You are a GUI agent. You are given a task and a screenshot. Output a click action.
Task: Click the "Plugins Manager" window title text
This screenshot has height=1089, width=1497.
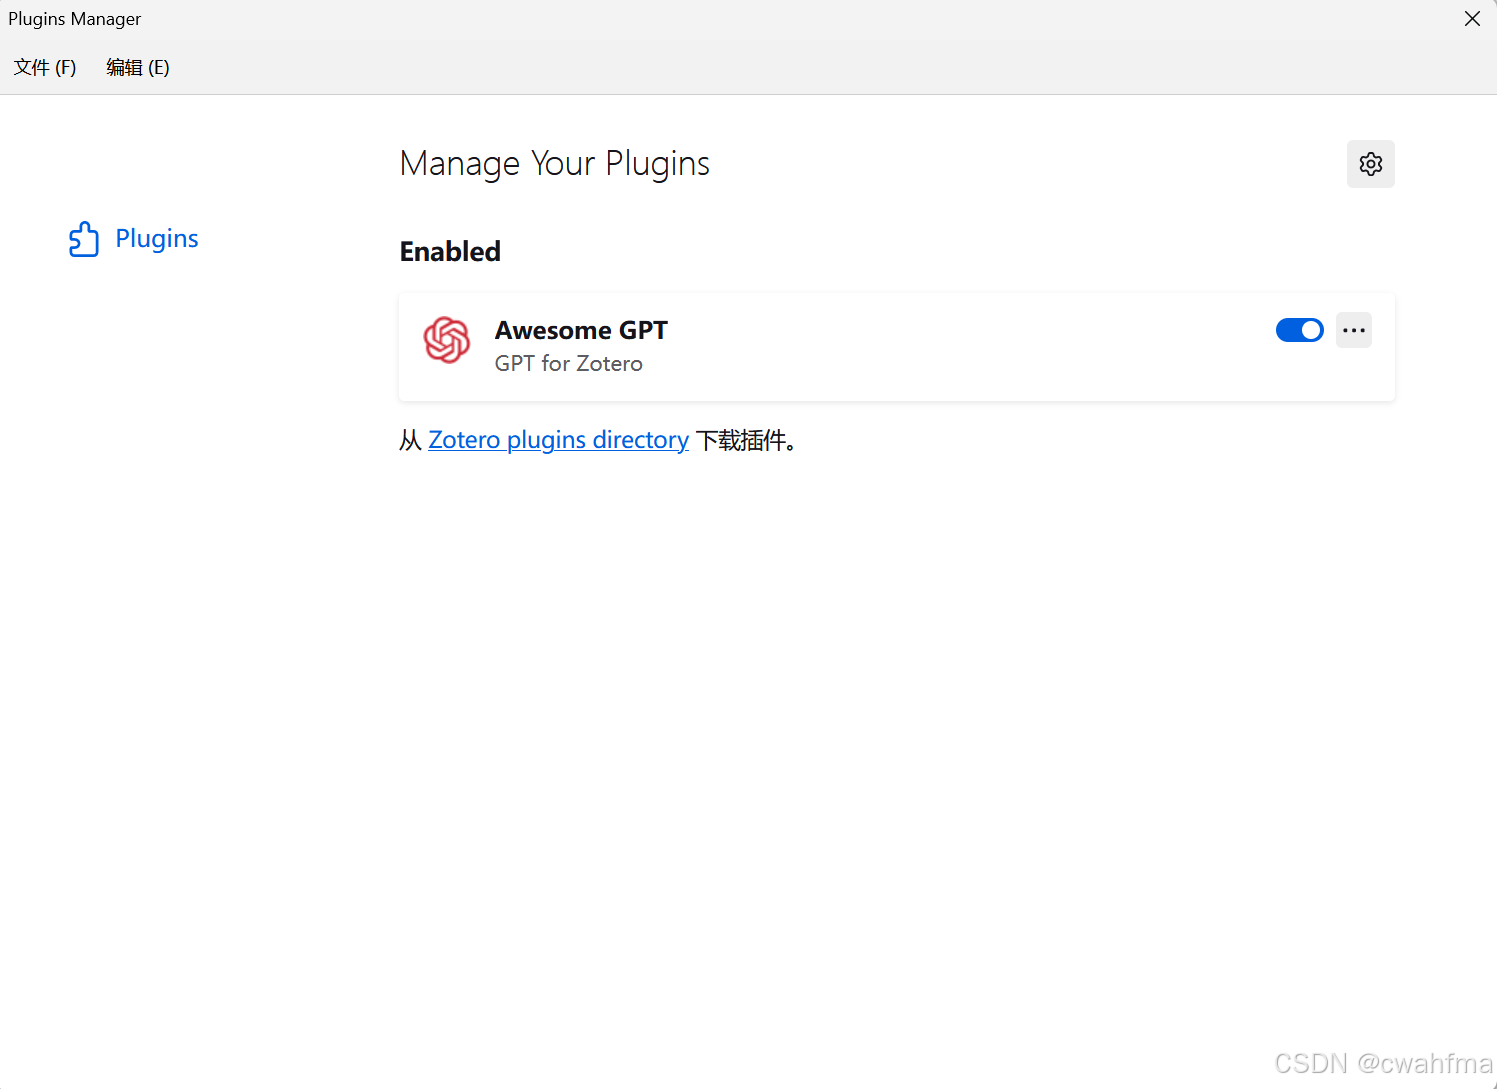point(75,19)
